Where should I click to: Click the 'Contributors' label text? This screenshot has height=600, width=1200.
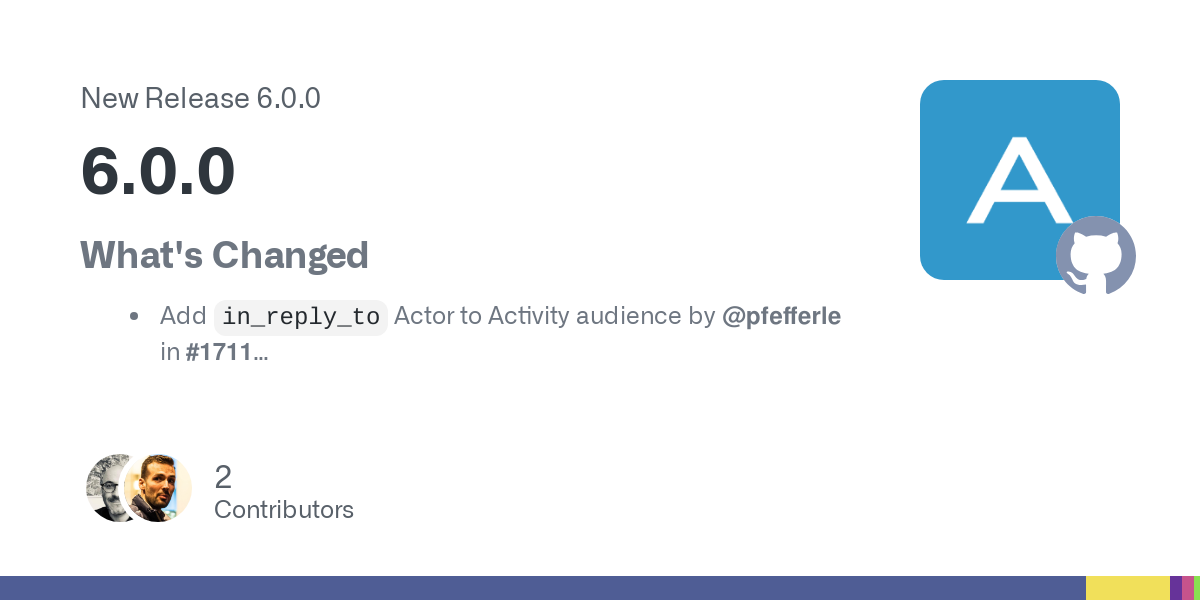pyautogui.click(x=284, y=509)
